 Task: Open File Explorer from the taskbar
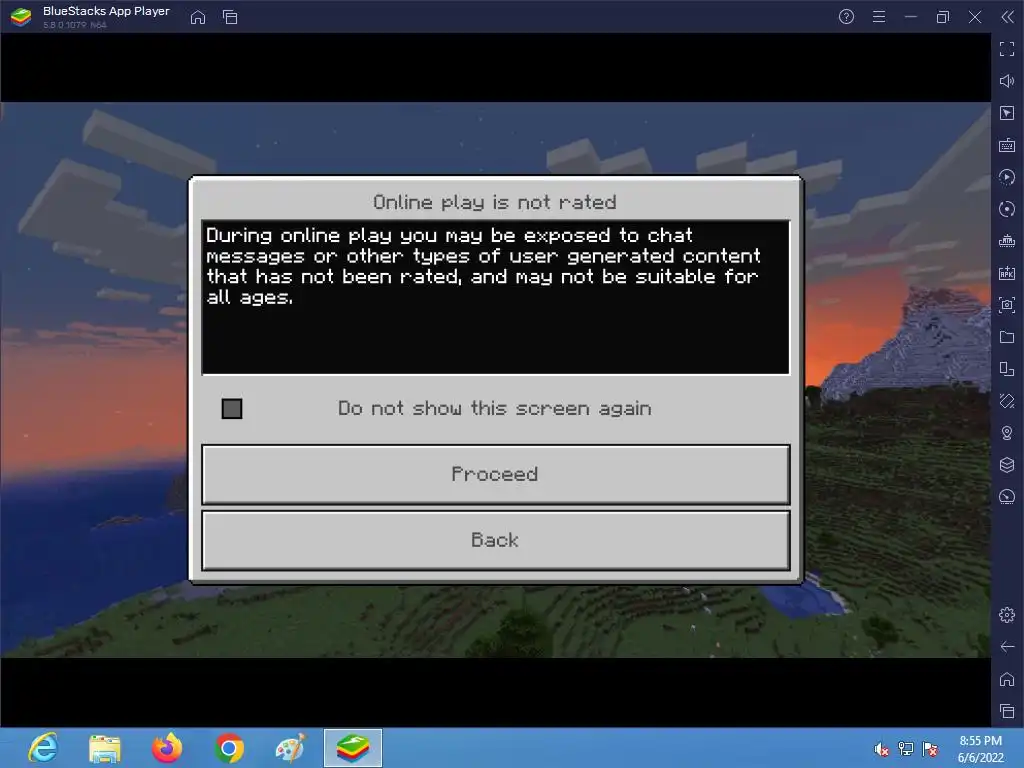(x=104, y=748)
